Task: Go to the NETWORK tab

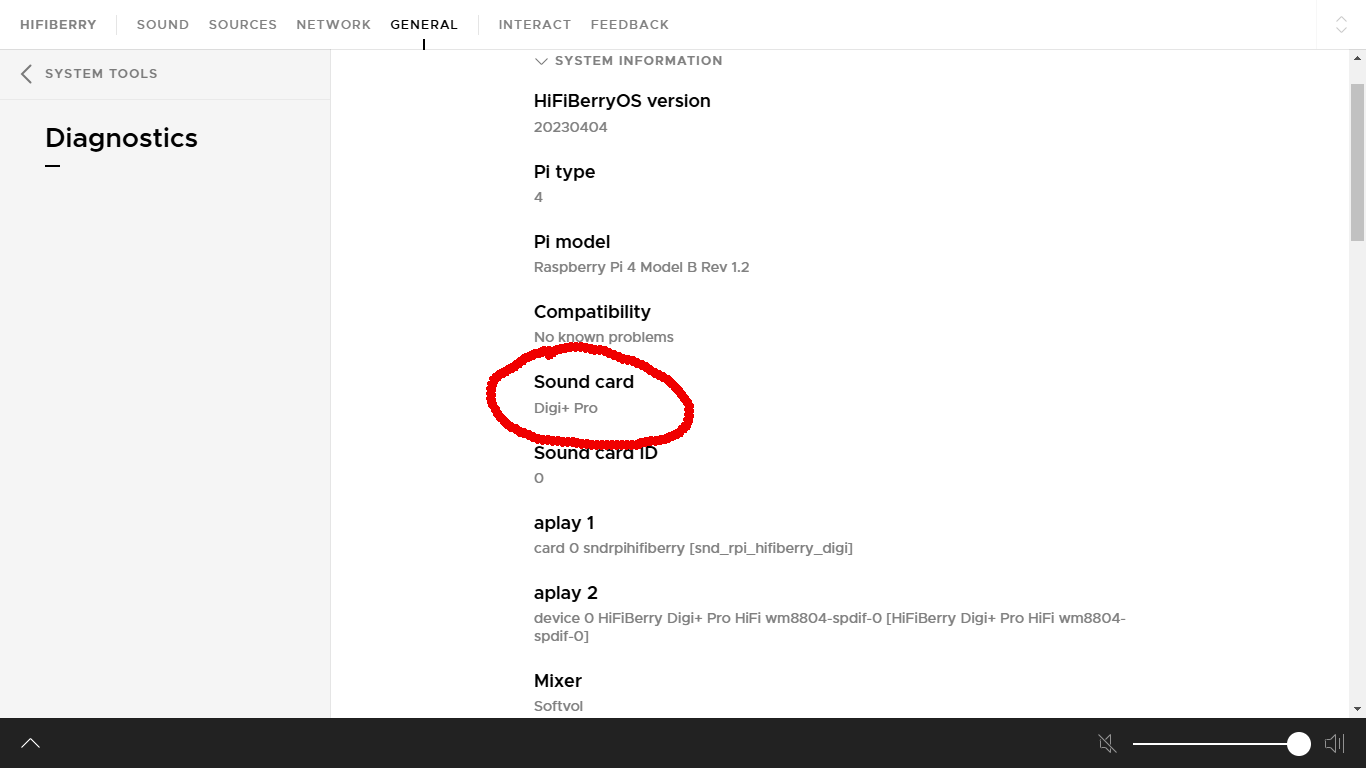Action: click(x=333, y=24)
